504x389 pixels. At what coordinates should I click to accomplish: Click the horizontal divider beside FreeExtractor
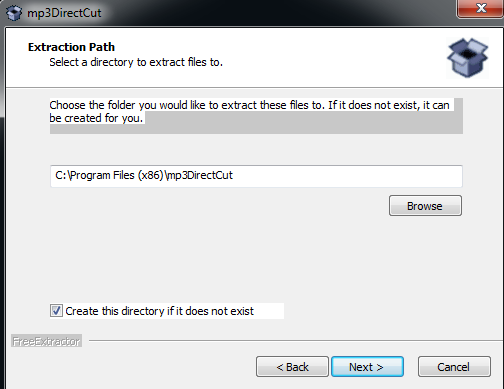coord(296,341)
